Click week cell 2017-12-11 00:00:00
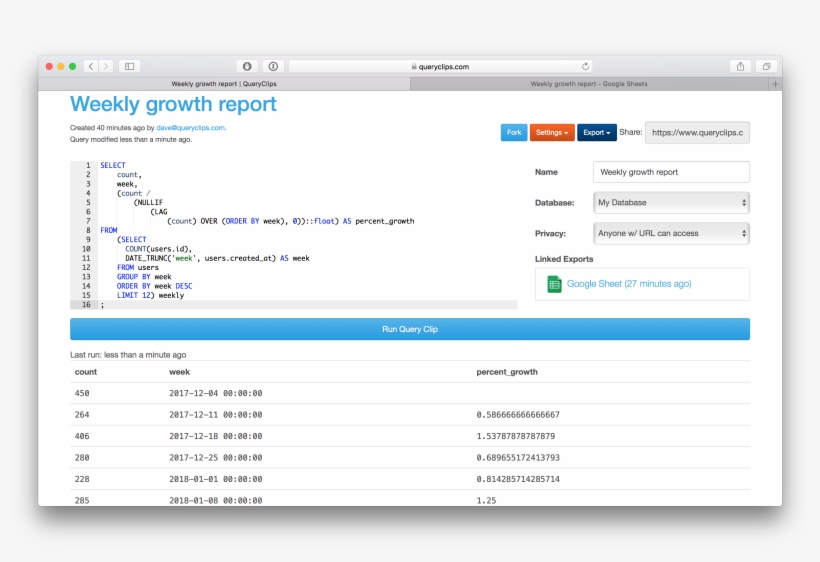The width and height of the screenshot is (820, 562). click(x=215, y=415)
